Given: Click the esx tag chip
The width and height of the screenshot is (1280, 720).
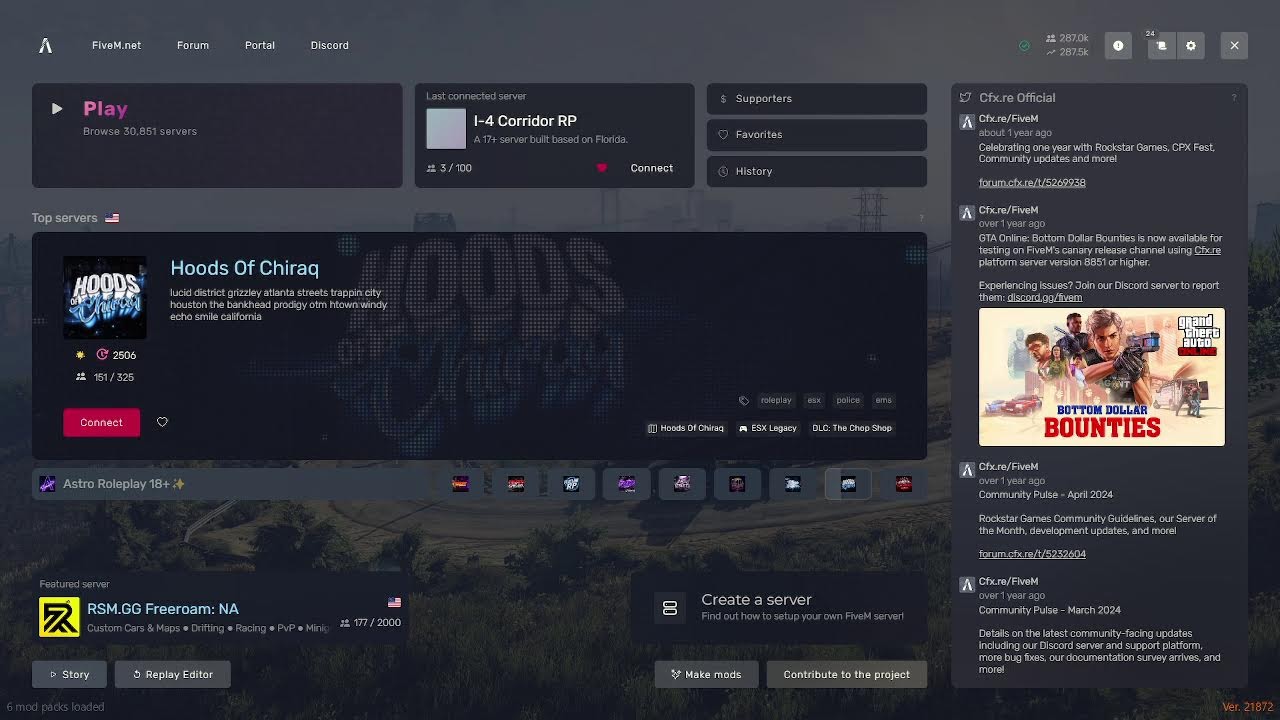Looking at the screenshot, I should [814, 400].
